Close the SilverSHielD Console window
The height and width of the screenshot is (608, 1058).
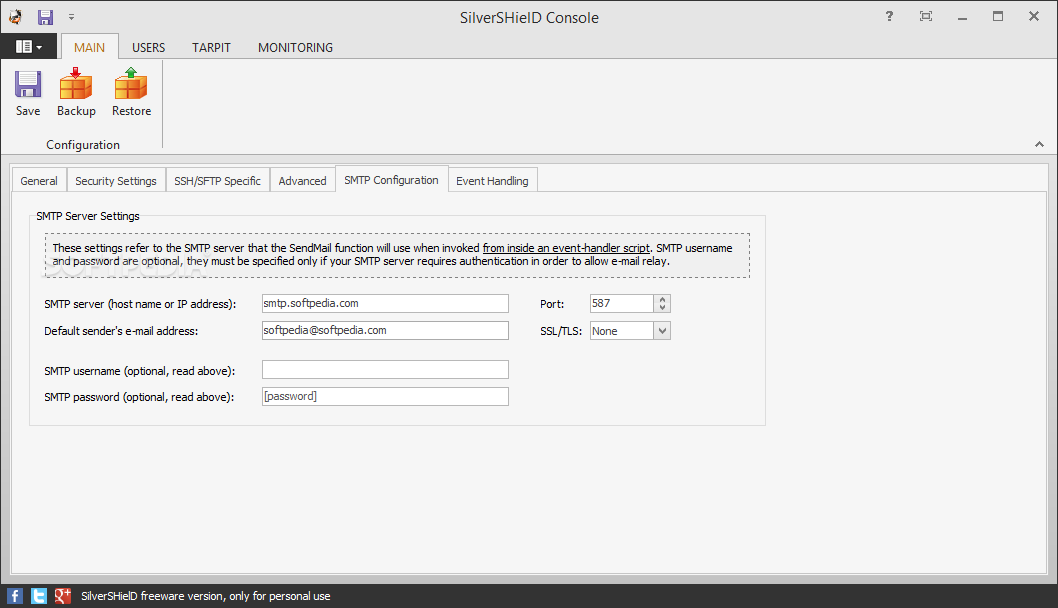coord(1034,16)
